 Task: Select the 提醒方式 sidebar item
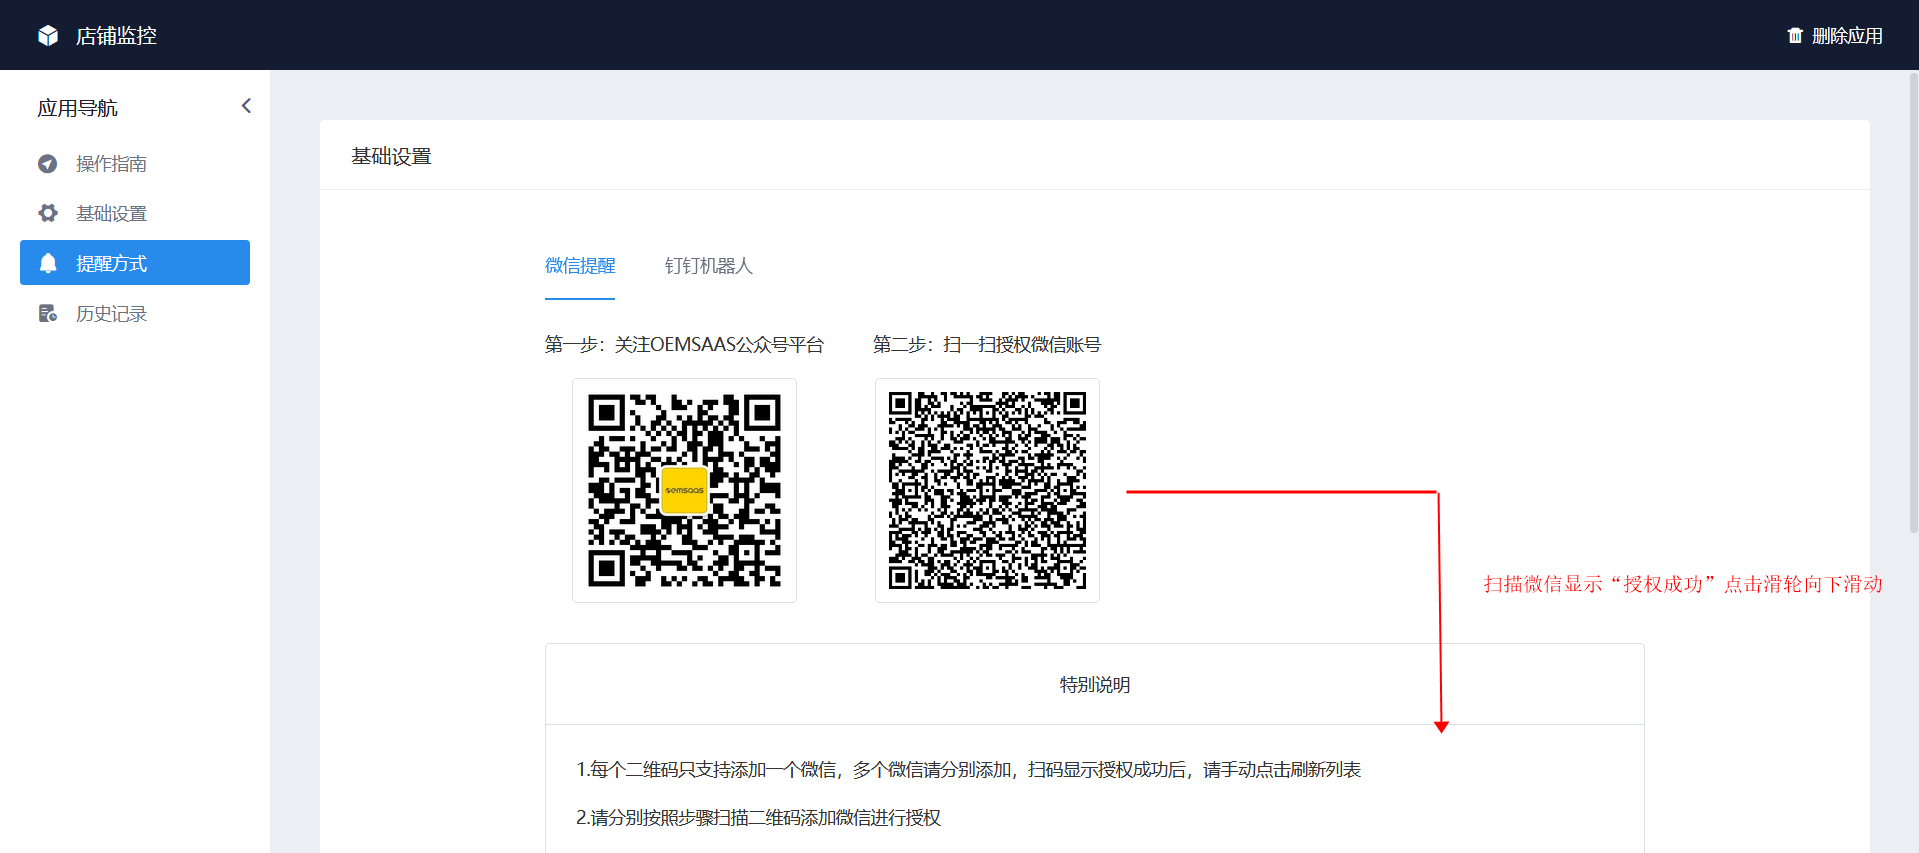[135, 262]
